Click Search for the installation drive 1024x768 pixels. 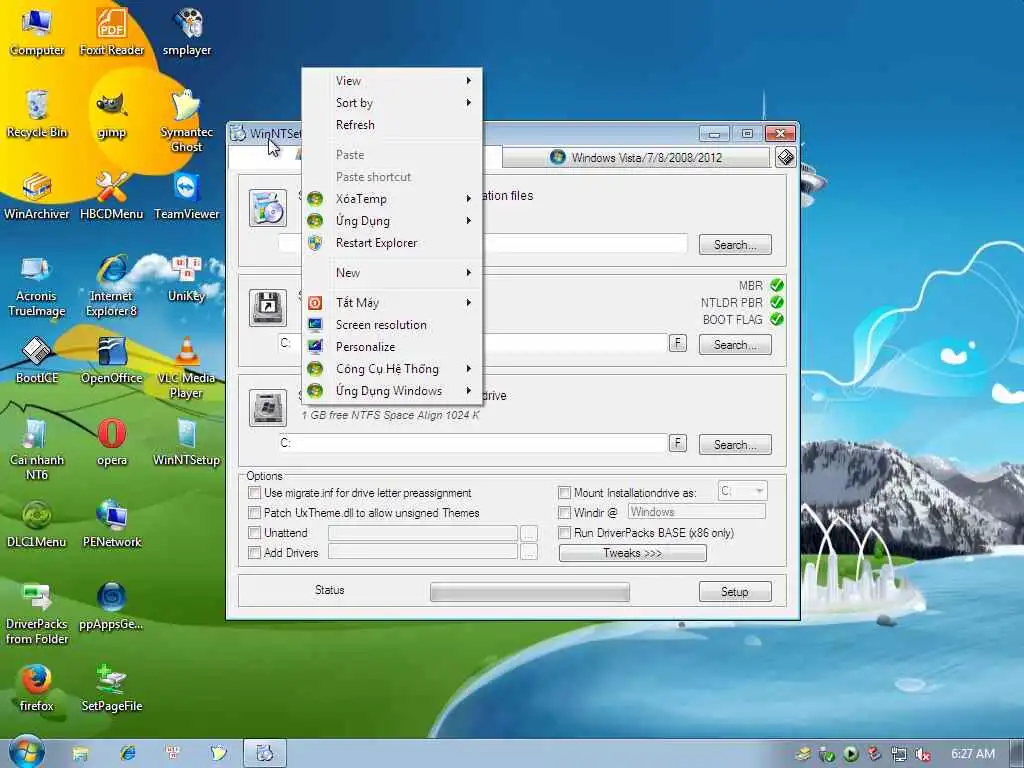pos(735,445)
